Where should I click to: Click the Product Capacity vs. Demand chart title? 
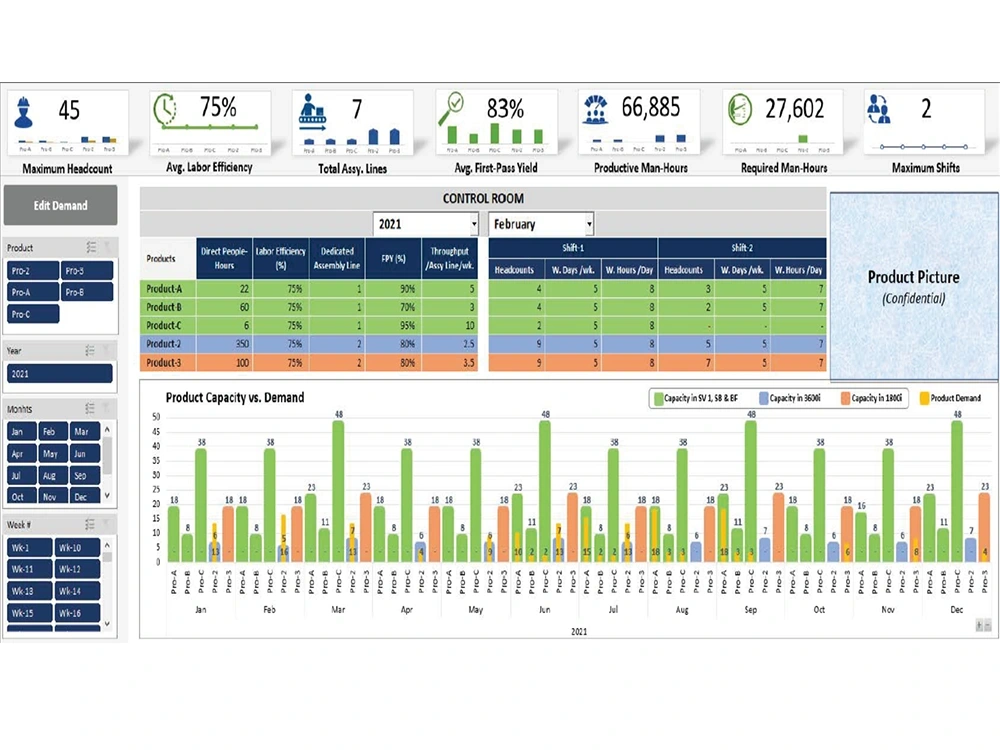pos(235,397)
